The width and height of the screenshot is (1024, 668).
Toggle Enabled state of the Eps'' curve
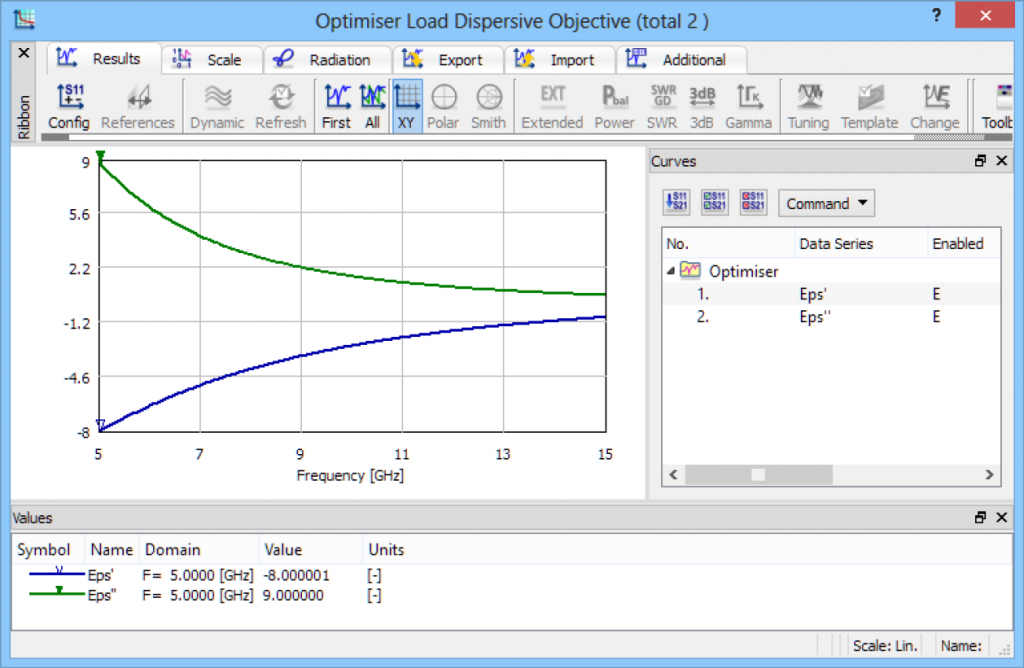936,317
